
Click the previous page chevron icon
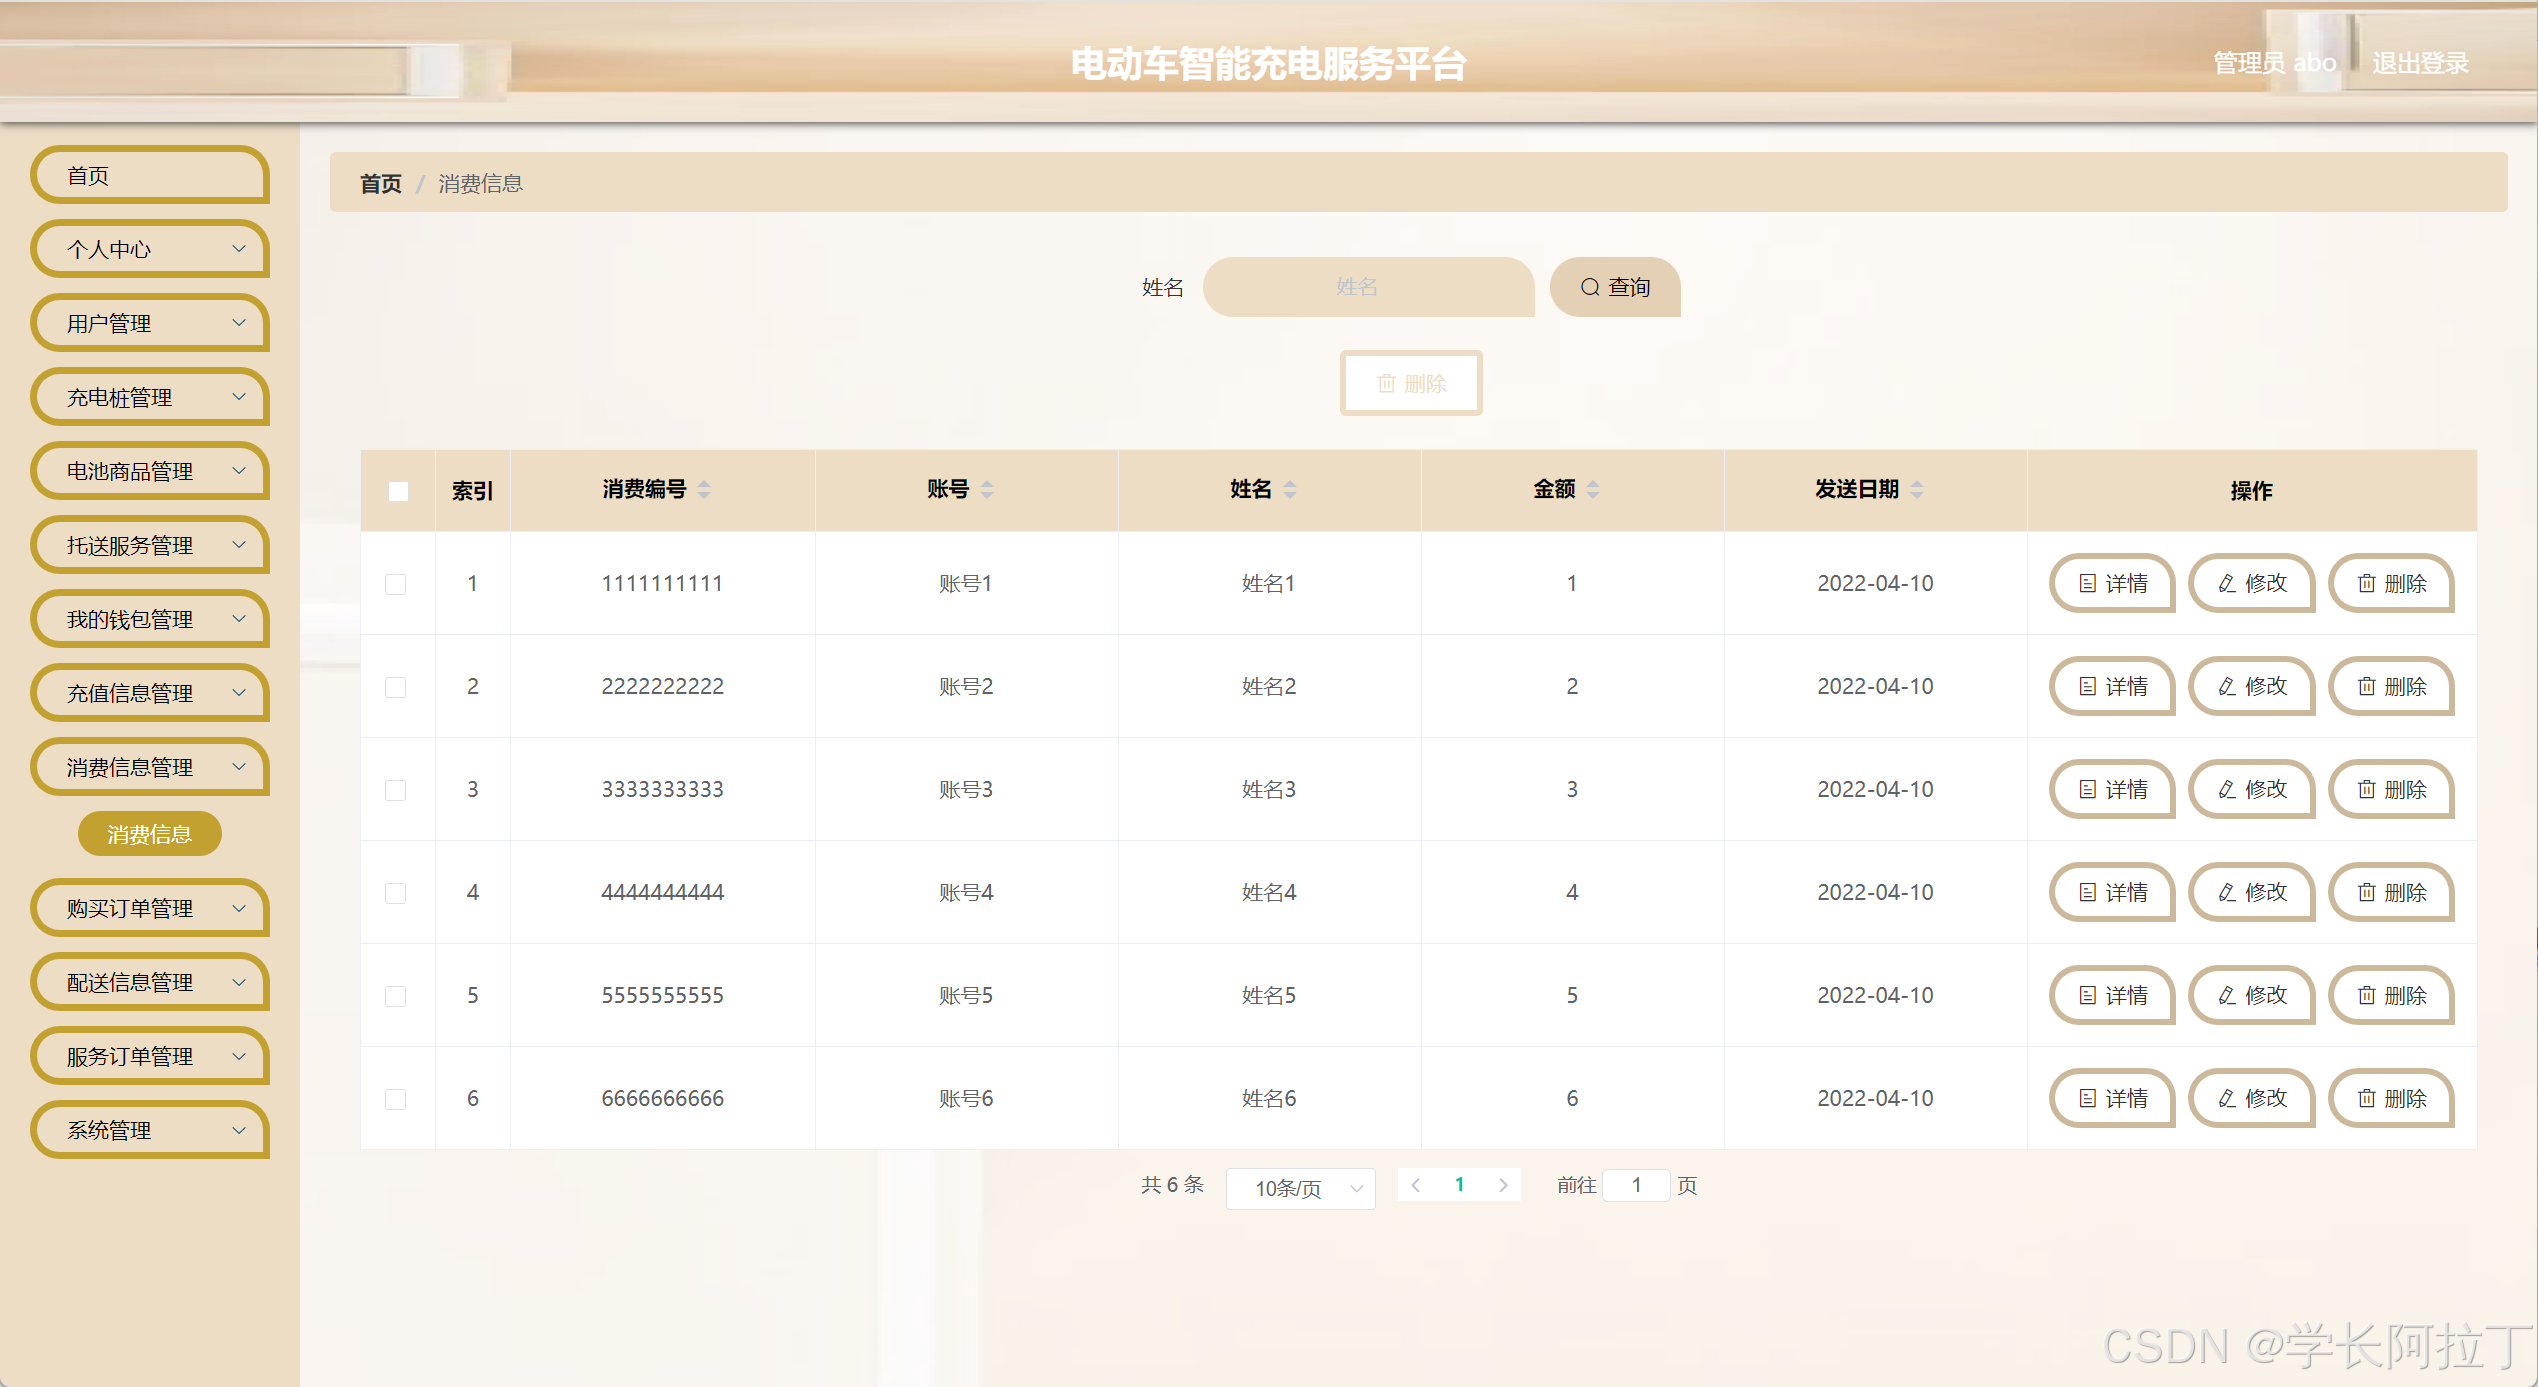pyautogui.click(x=1416, y=1185)
